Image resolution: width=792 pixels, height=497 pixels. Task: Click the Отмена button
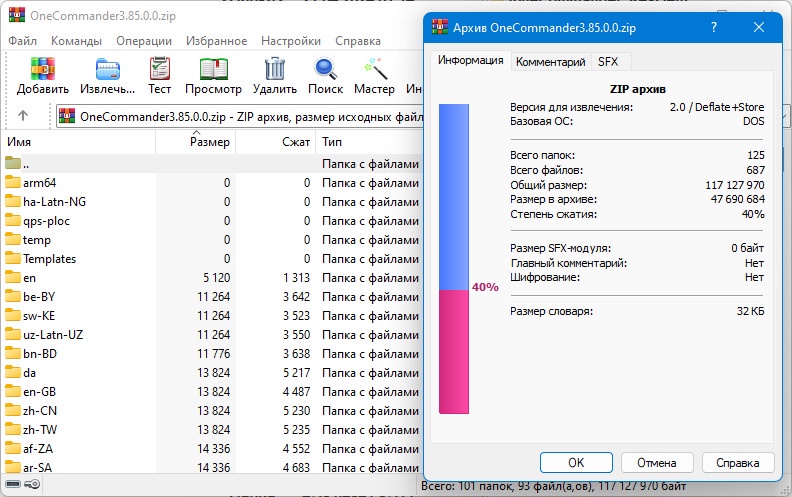[657, 463]
